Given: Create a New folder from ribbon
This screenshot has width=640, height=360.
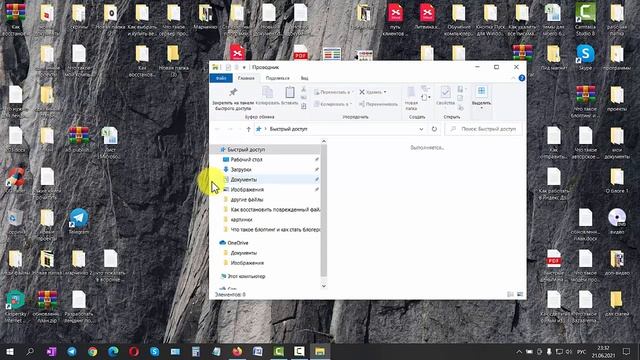Looking at the screenshot, I should (411, 98).
